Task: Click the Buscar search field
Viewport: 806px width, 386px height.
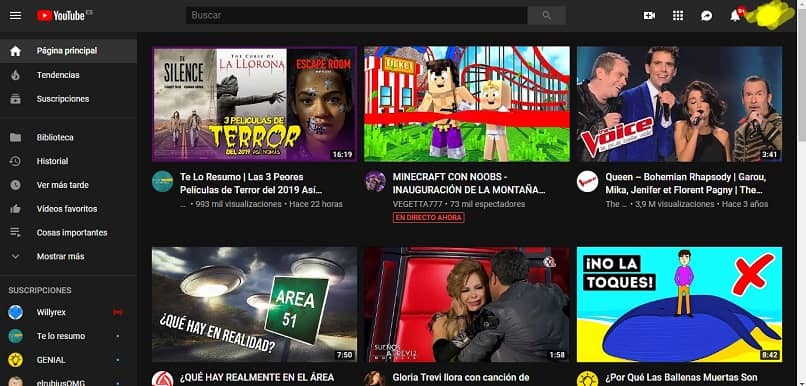Action: [357, 15]
